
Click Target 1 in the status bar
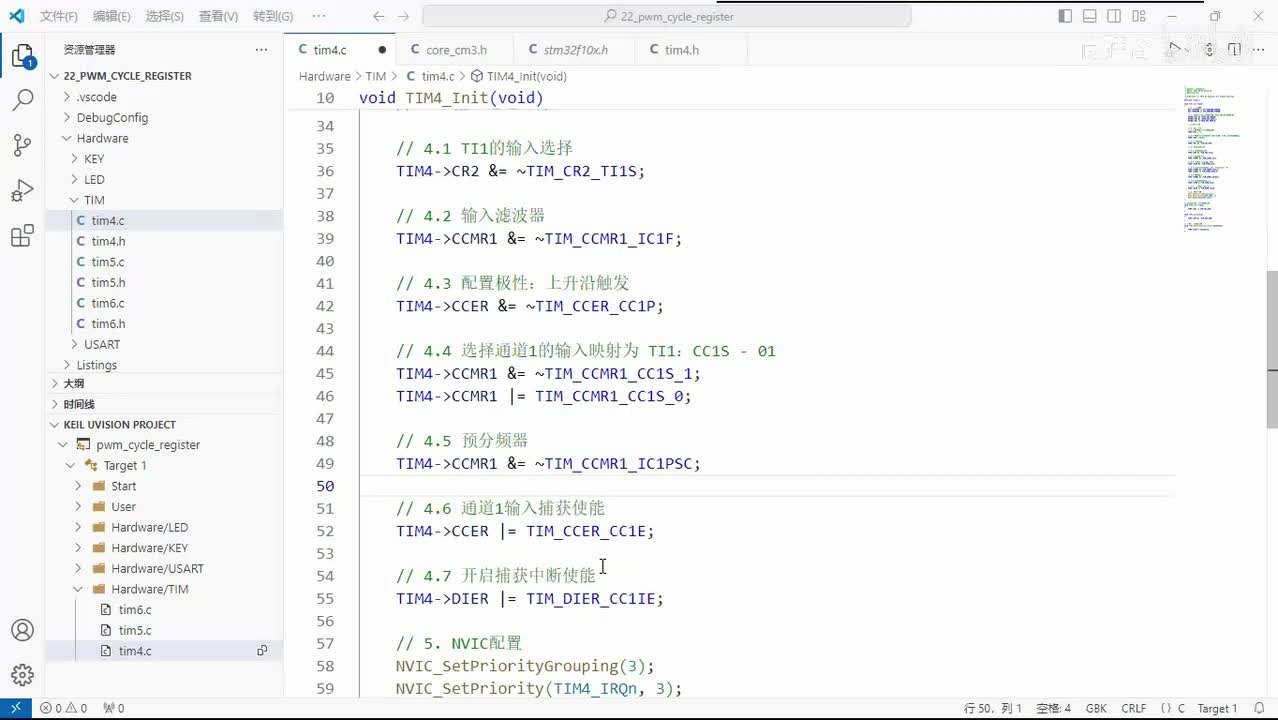[1217, 708]
